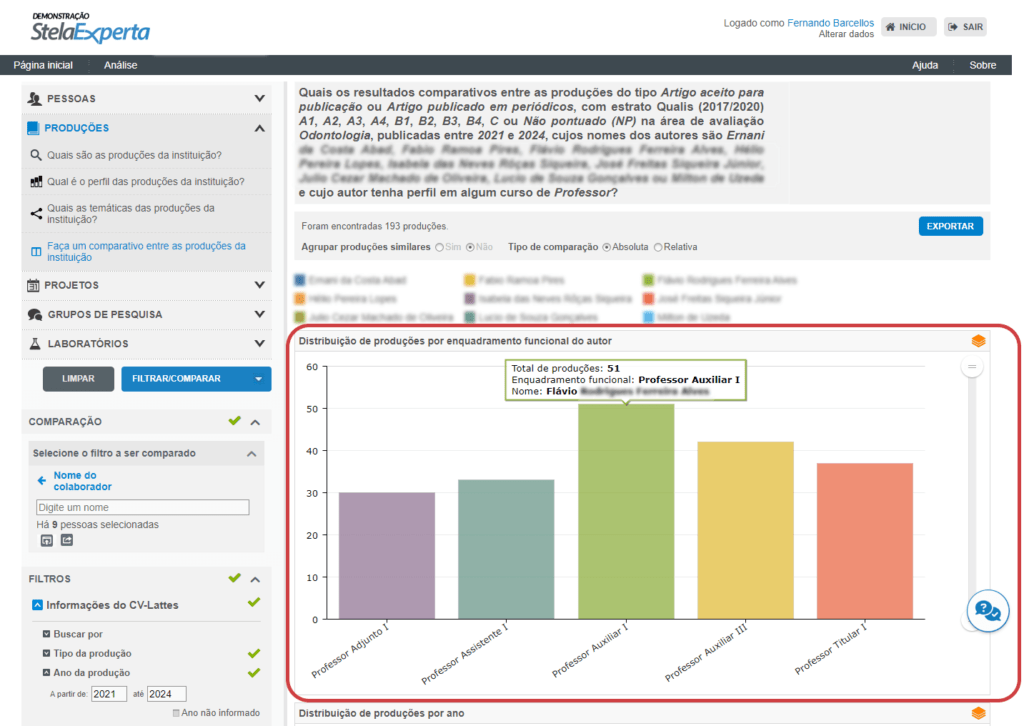Click the EXPORTAR button

click(x=950, y=226)
